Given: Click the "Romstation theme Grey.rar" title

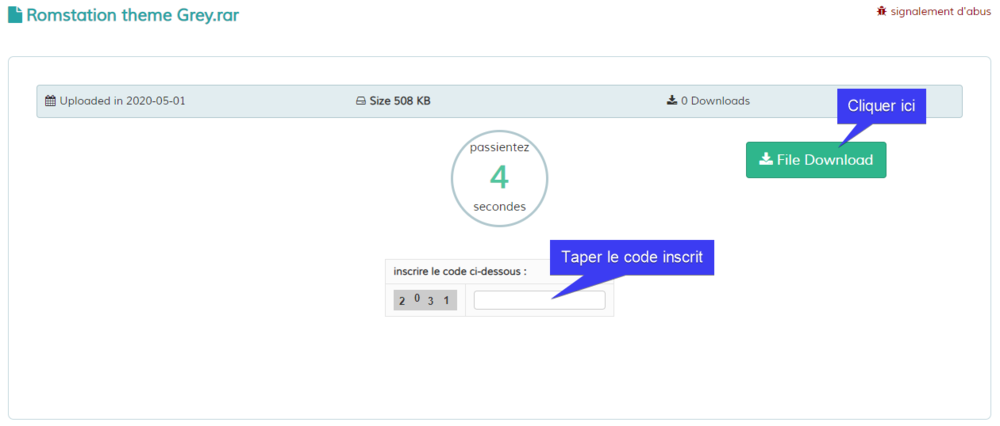Looking at the screenshot, I should [133, 16].
